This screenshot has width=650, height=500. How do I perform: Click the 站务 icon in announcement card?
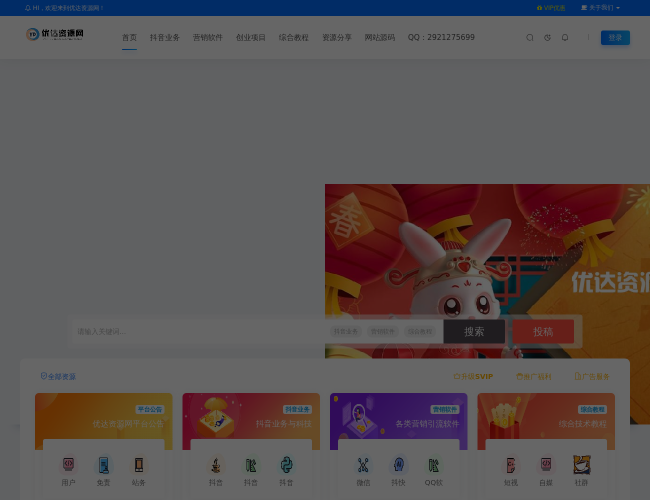click(x=138, y=466)
